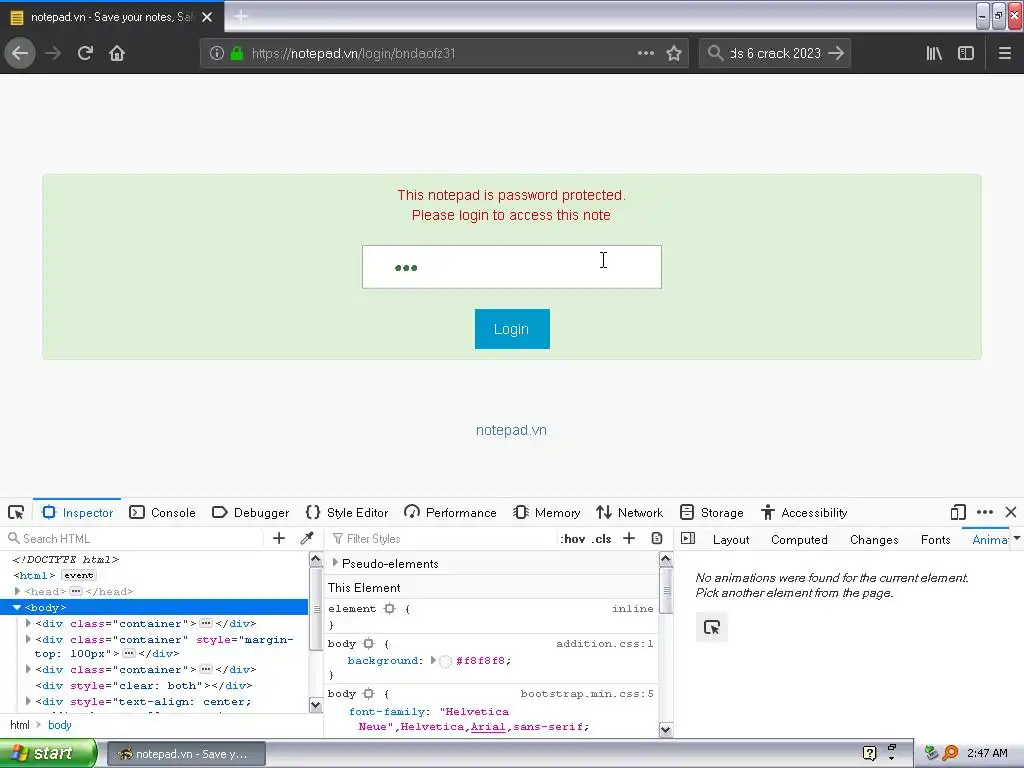Expand first container div node
The height and width of the screenshot is (768, 1024).
coord(28,623)
